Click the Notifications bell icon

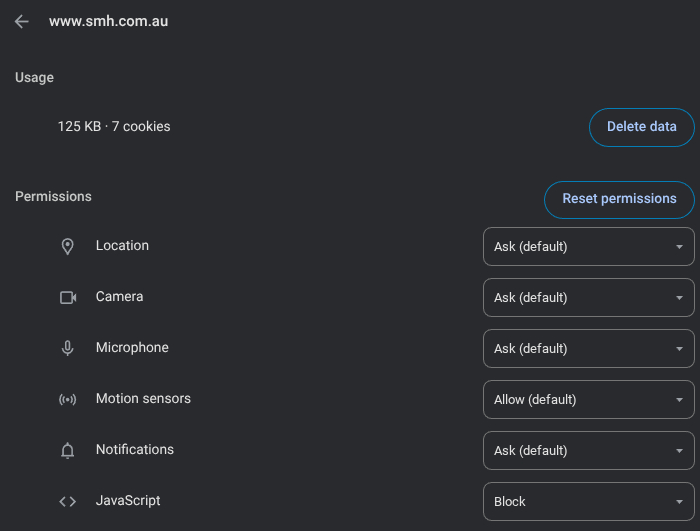[68, 450]
